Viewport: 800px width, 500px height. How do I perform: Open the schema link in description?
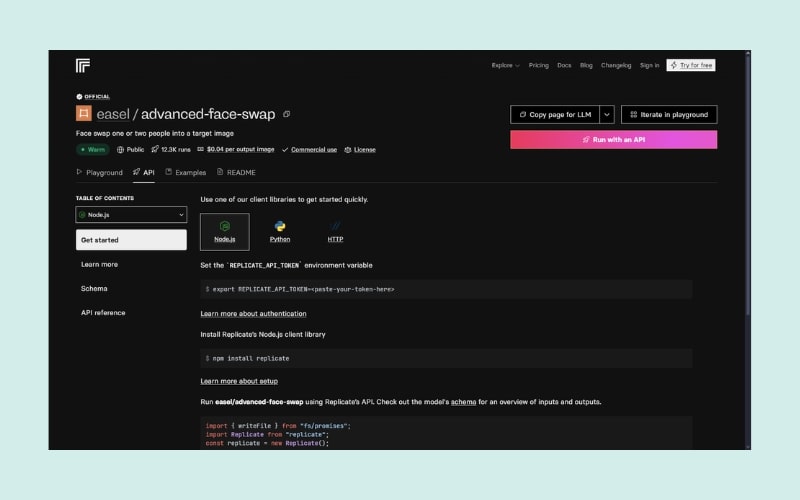[463, 402]
